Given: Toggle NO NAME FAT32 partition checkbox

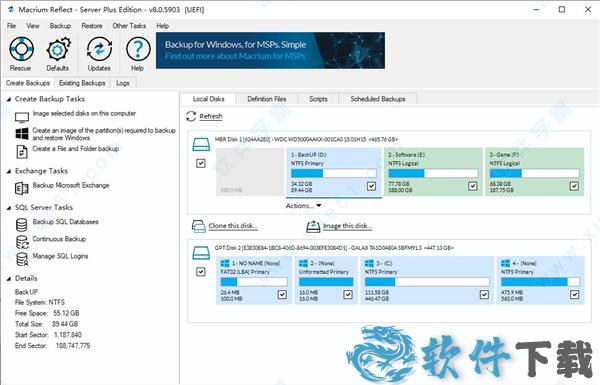Looking at the screenshot, I should (282, 294).
